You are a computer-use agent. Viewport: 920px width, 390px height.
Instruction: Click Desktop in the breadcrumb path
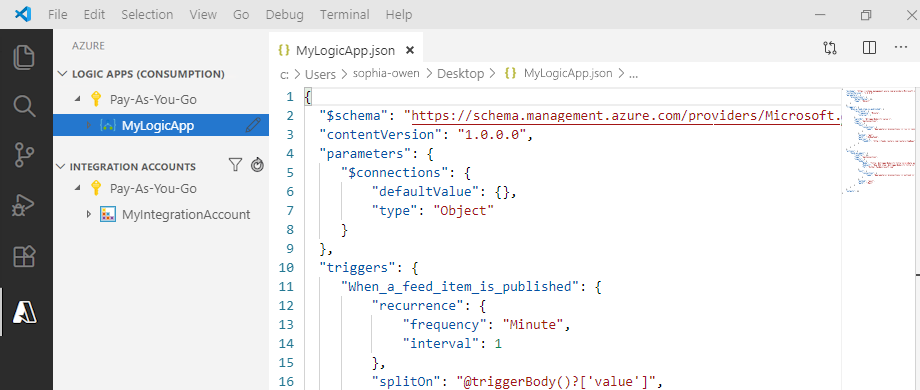click(x=461, y=74)
